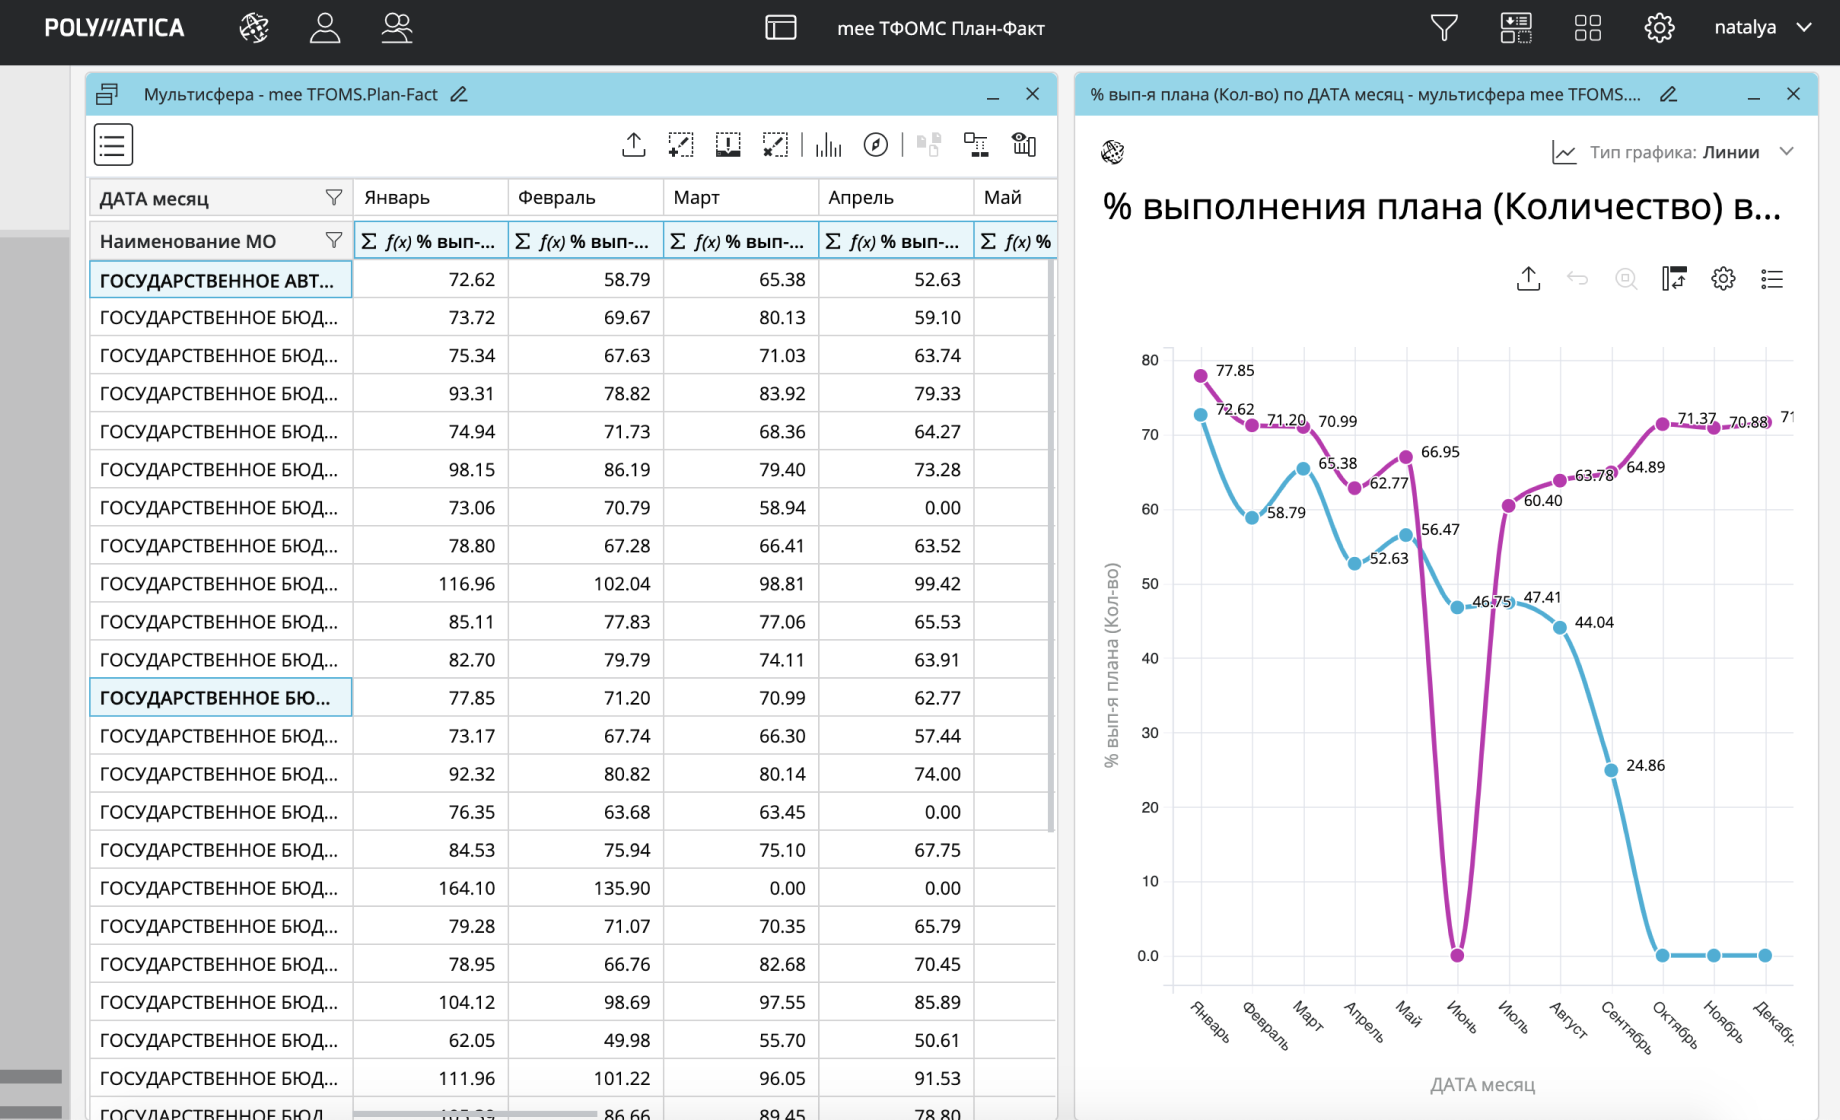Click the bar chart icon in Multisphere toolbar
The width and height of the screenshot is (1840, 1120).
point(828,146)
